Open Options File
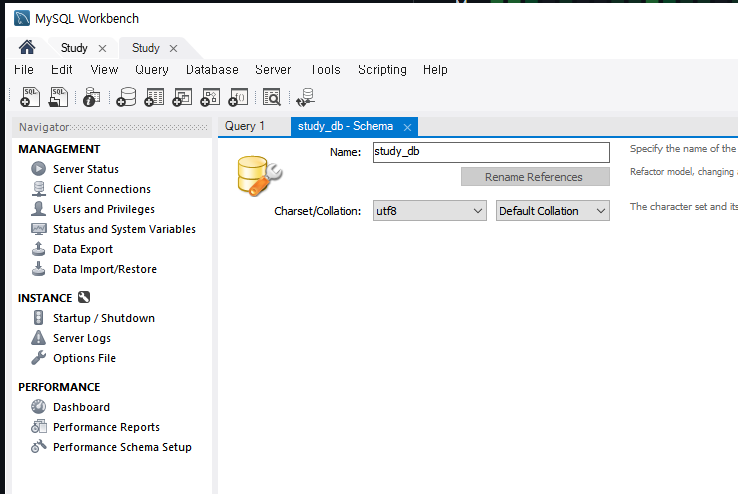 84,358
